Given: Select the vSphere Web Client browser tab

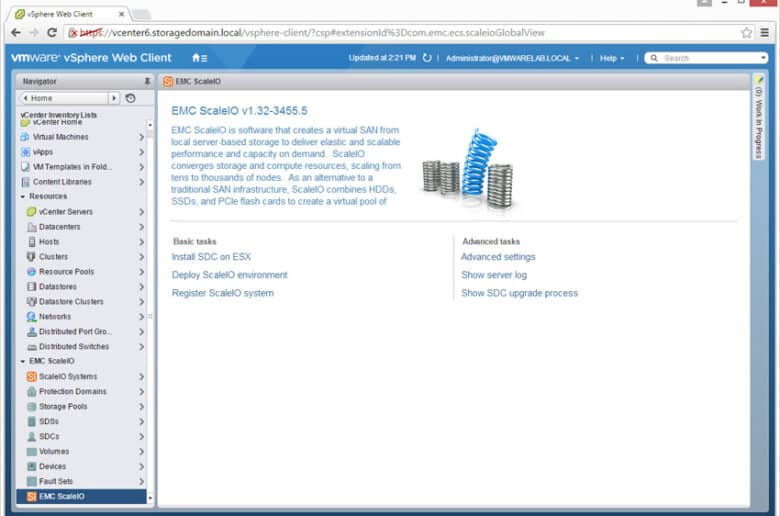Looking at the screenshot, I should [x=69, y=14].
